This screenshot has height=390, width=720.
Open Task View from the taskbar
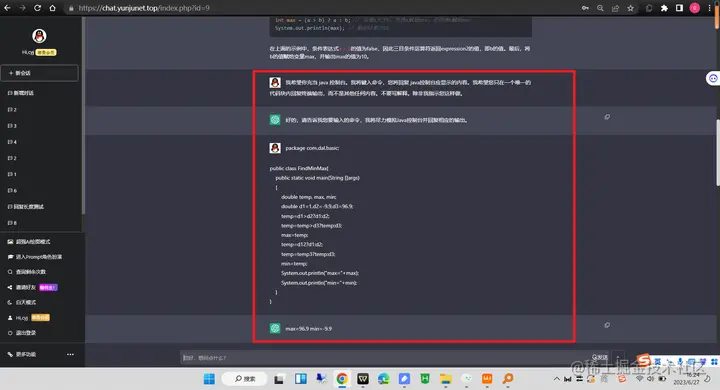279,379
